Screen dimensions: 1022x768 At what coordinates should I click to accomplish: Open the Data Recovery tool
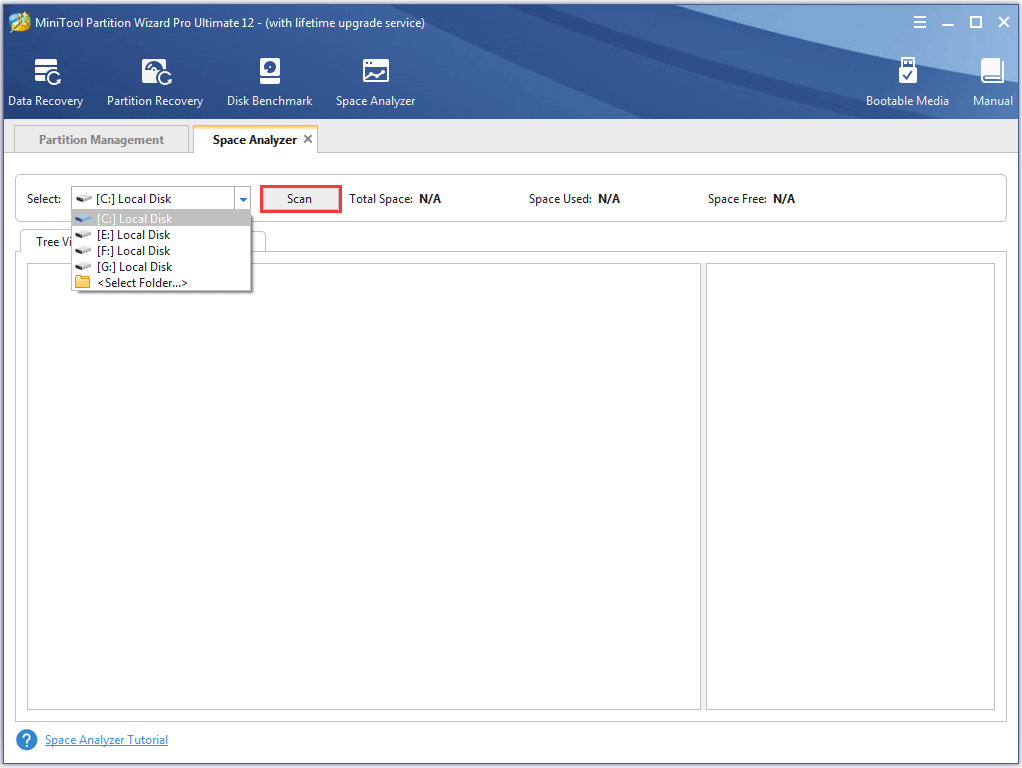pos(46,80)
